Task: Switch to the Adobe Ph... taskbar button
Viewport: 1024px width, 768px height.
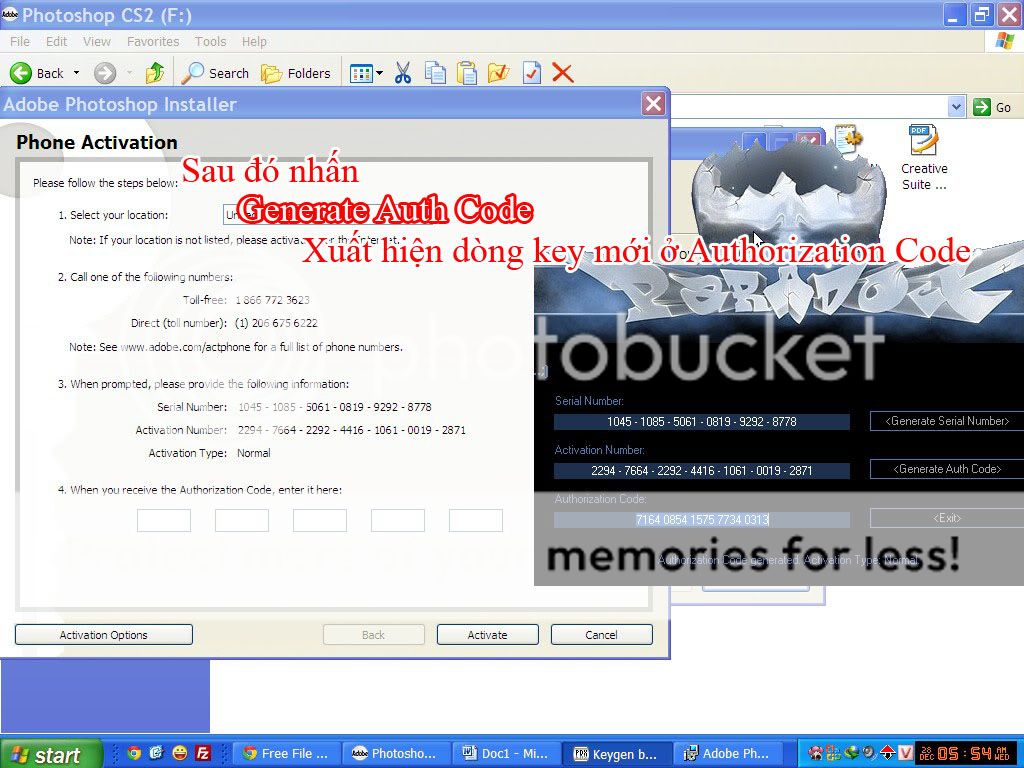Action: click(726, 754)
